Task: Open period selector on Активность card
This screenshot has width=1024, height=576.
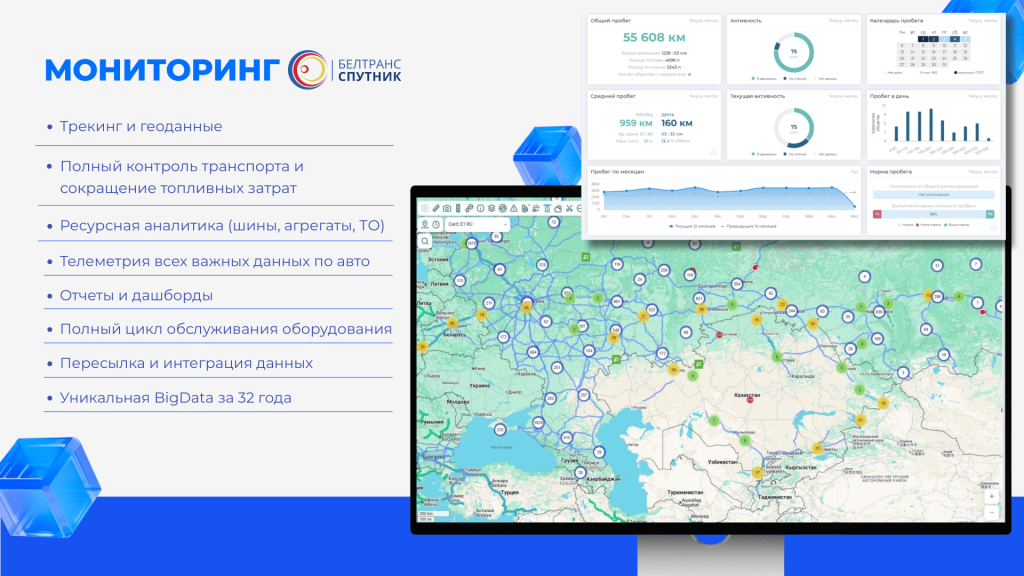Action: point(843,21)
